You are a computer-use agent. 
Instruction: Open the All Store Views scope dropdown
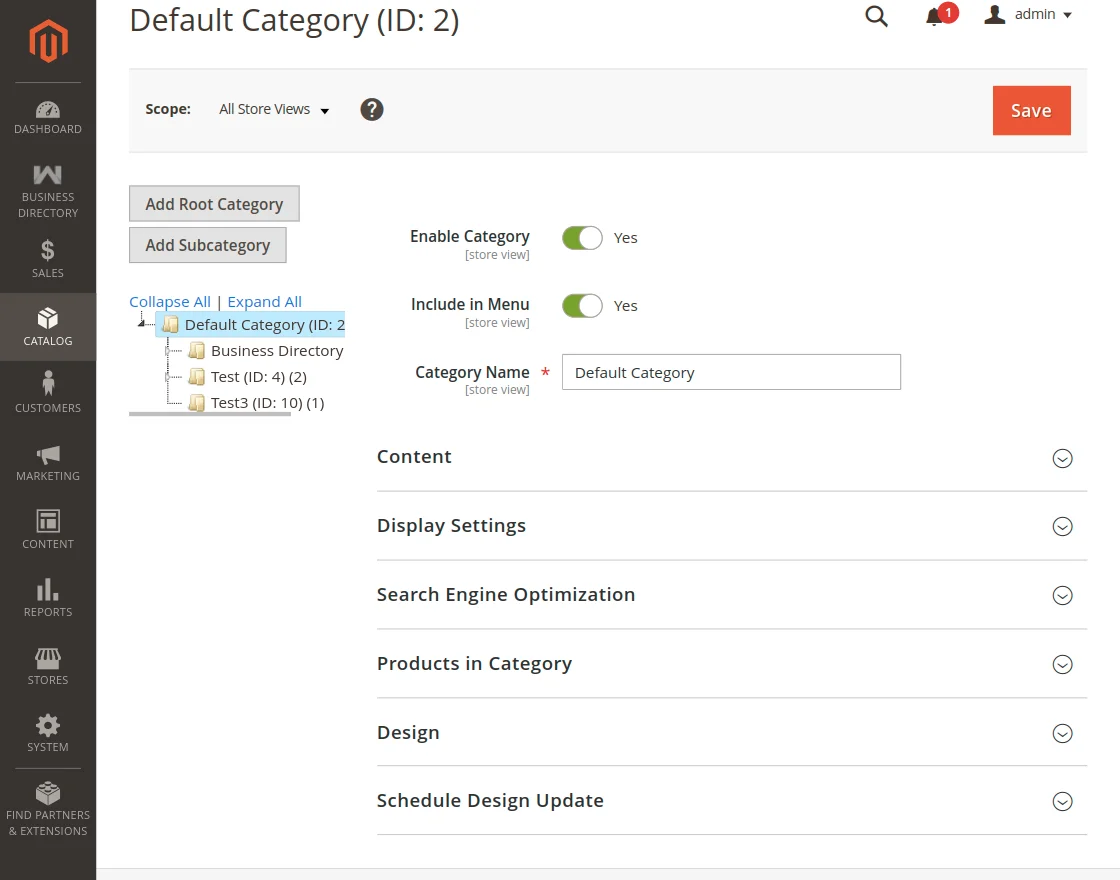(273, 109)
